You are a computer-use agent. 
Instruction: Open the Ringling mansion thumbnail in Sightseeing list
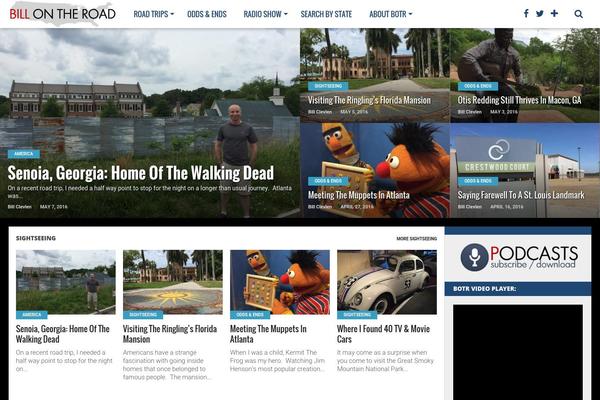point(173,282)
